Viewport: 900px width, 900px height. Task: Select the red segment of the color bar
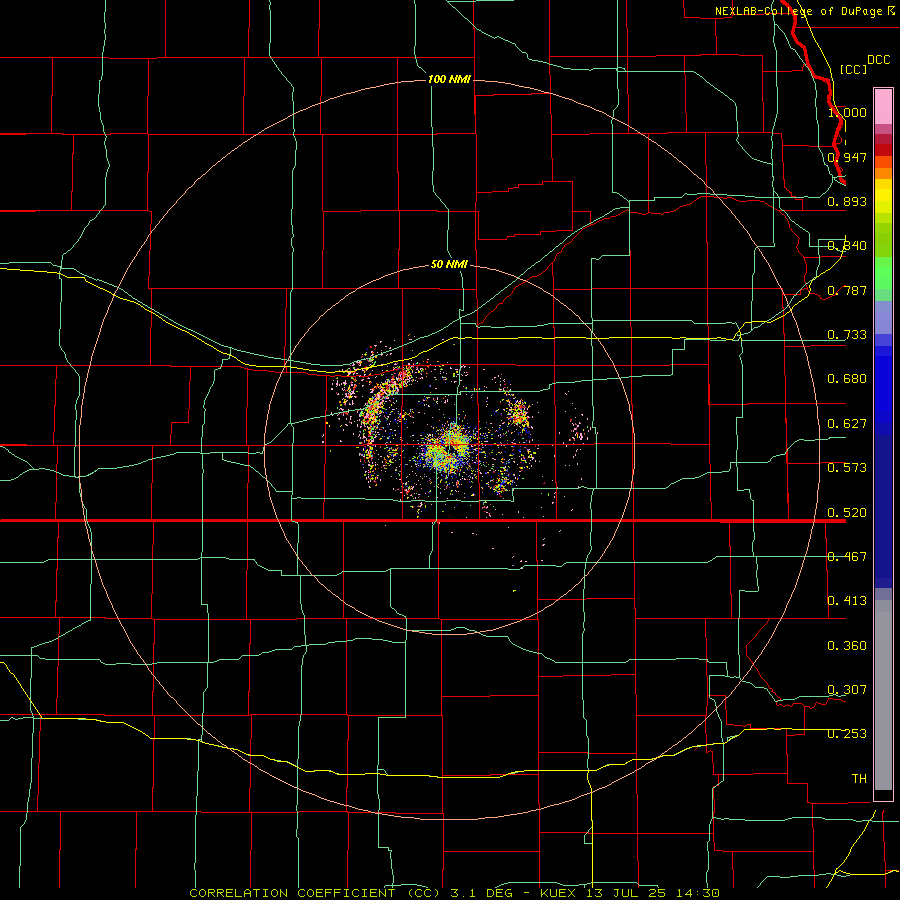[883, 150]
